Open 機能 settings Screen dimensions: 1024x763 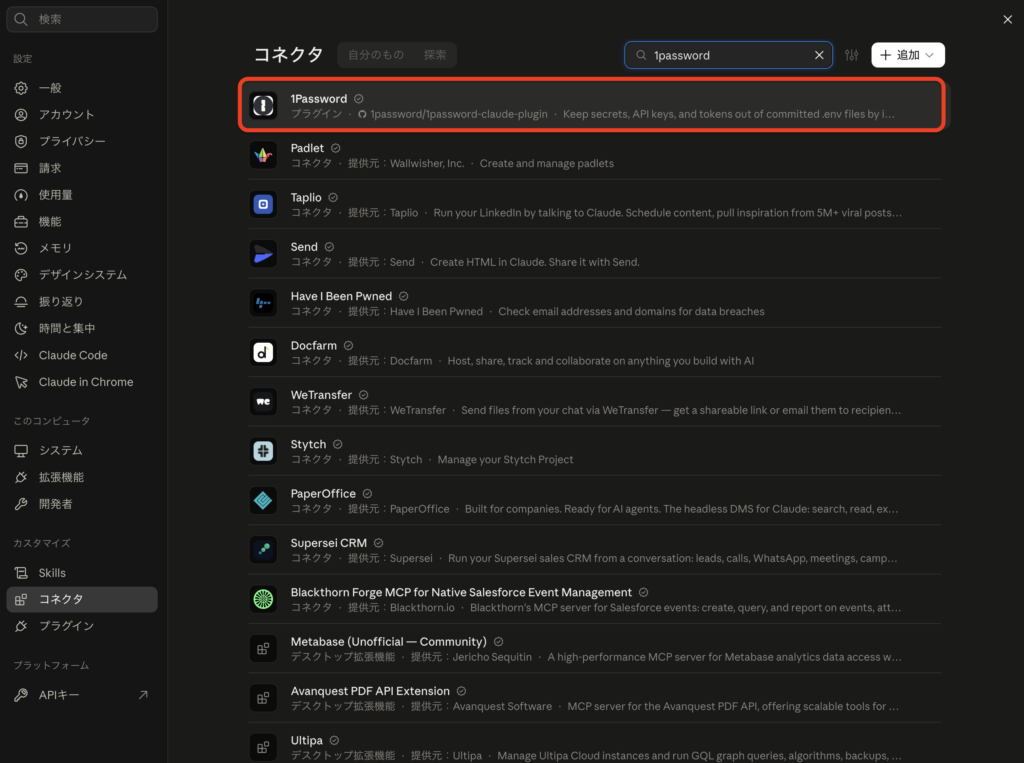pos(82,221)
